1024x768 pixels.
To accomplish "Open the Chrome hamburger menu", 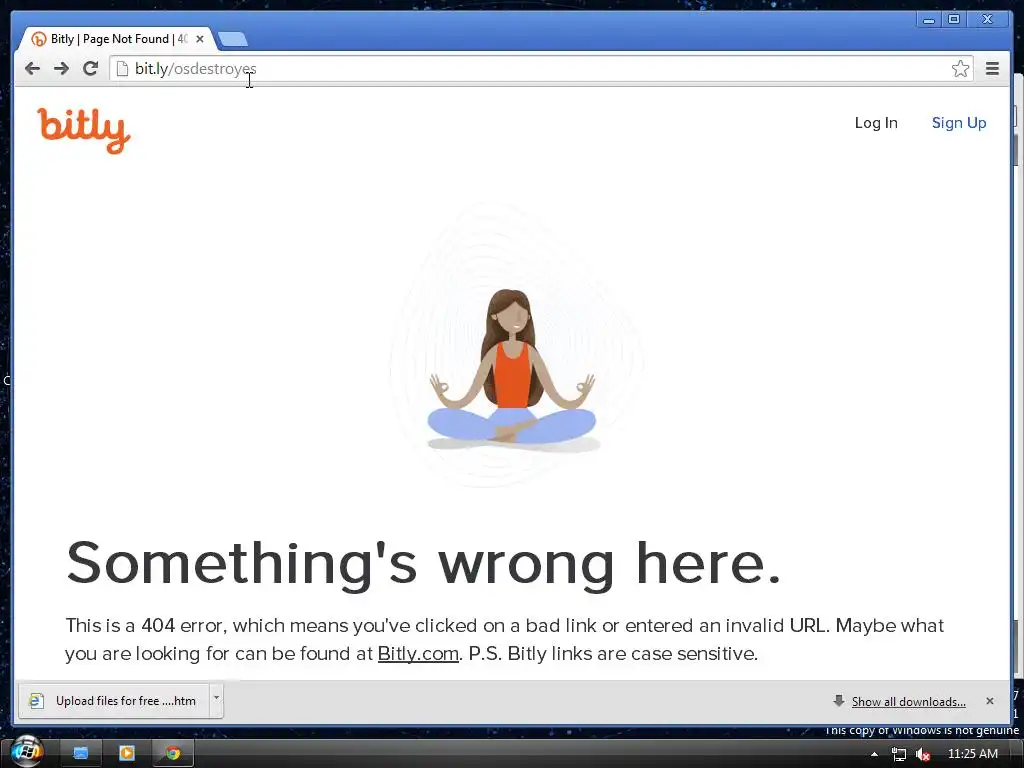I will (992, 69).
